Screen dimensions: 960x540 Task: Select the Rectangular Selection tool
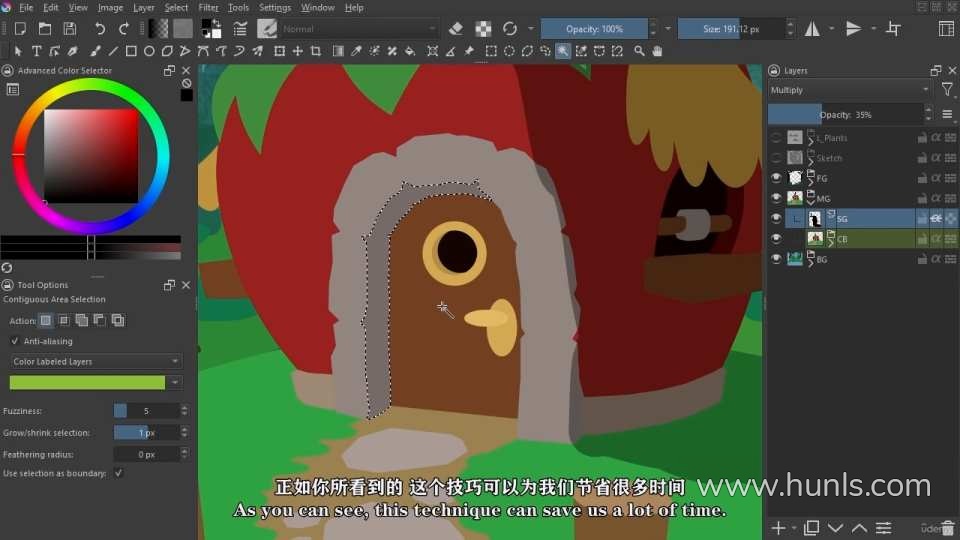(491, 51)
